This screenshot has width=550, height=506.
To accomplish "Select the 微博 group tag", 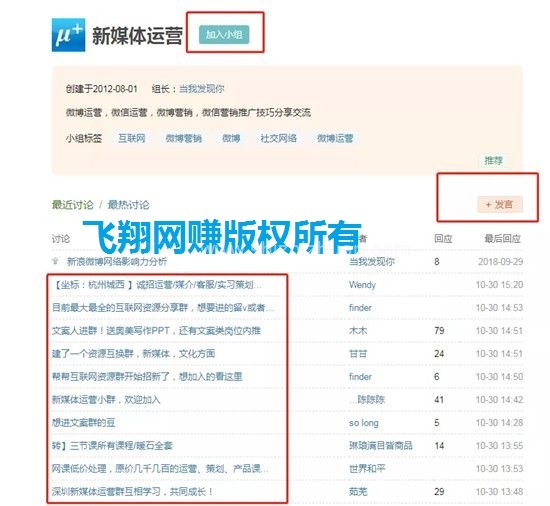I will tap(231, 138).
